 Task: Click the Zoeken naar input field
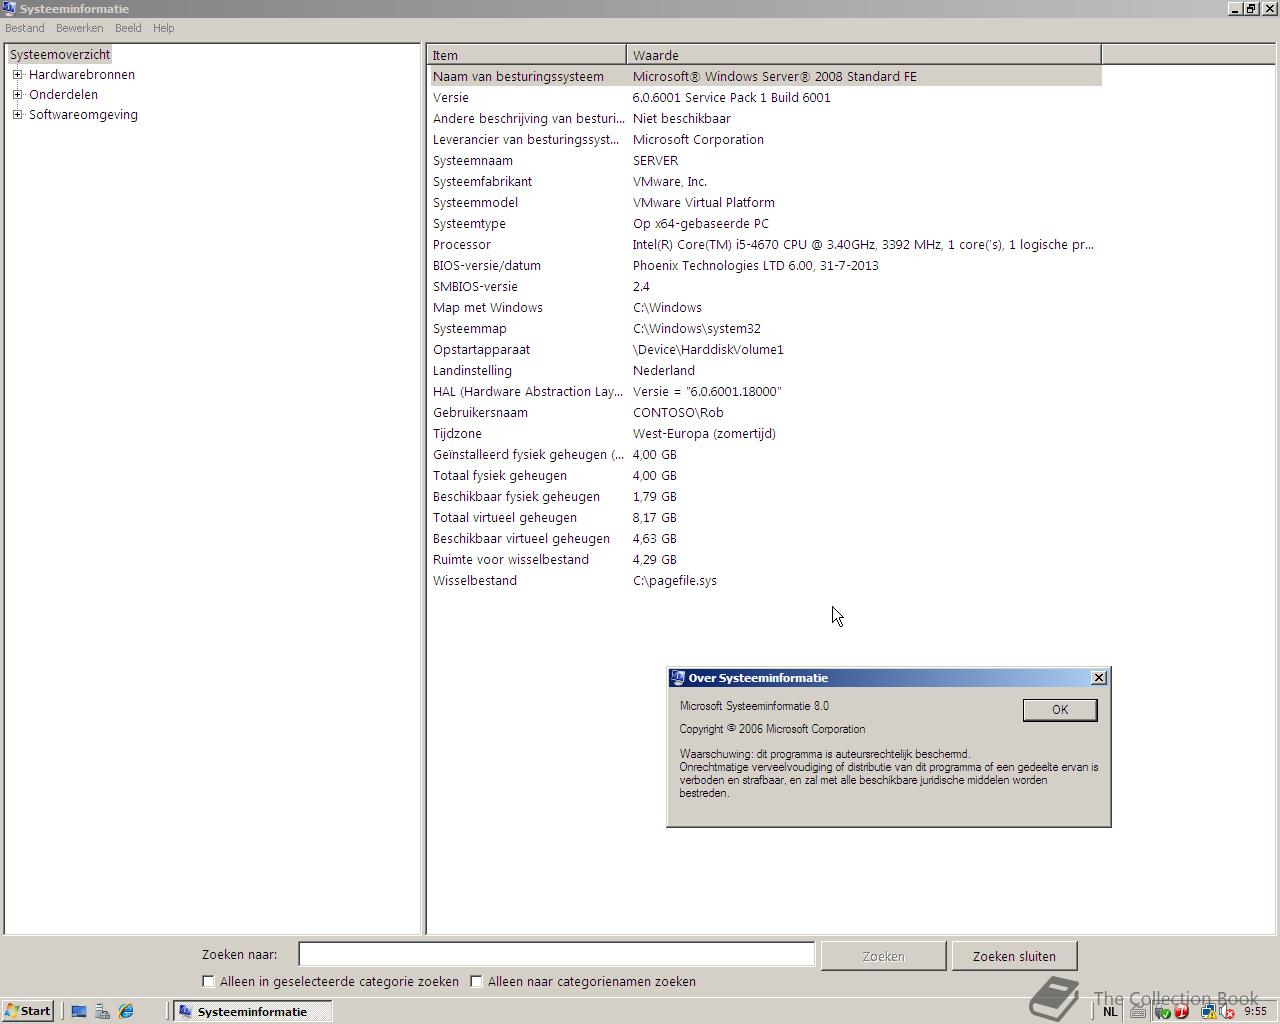(x=557, y=955)
